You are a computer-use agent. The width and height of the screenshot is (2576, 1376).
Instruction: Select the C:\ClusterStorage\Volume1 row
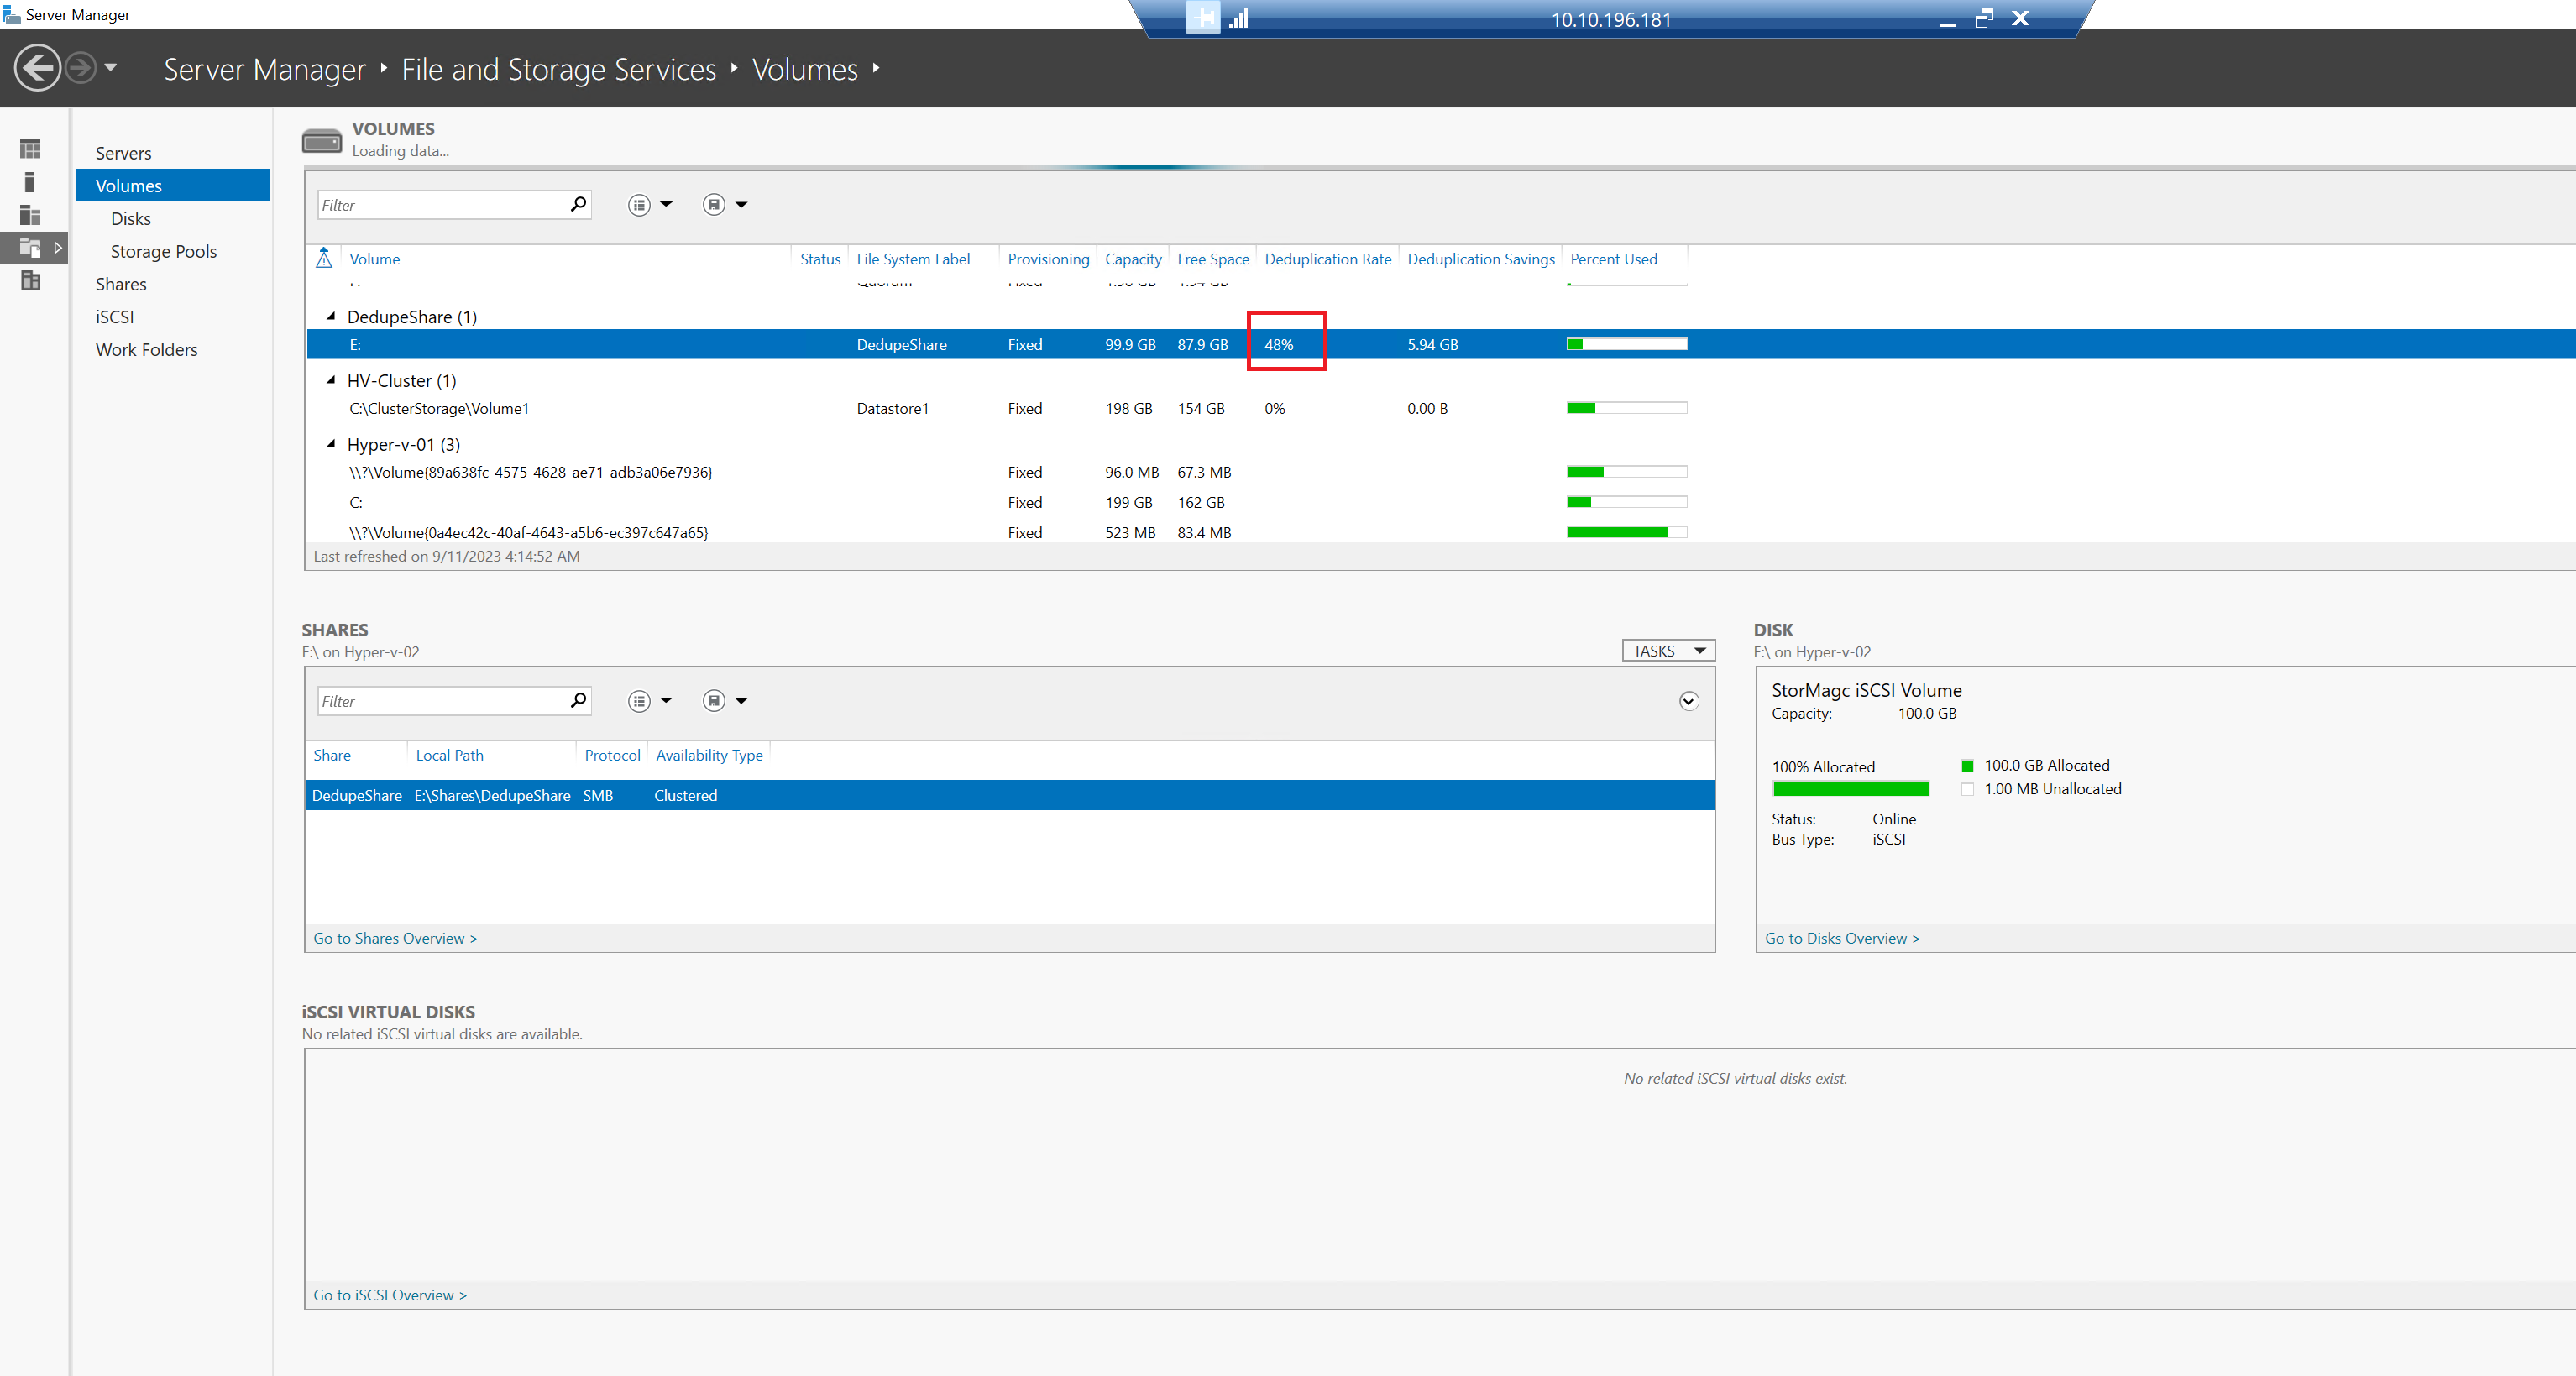[x=1440, y=408]
